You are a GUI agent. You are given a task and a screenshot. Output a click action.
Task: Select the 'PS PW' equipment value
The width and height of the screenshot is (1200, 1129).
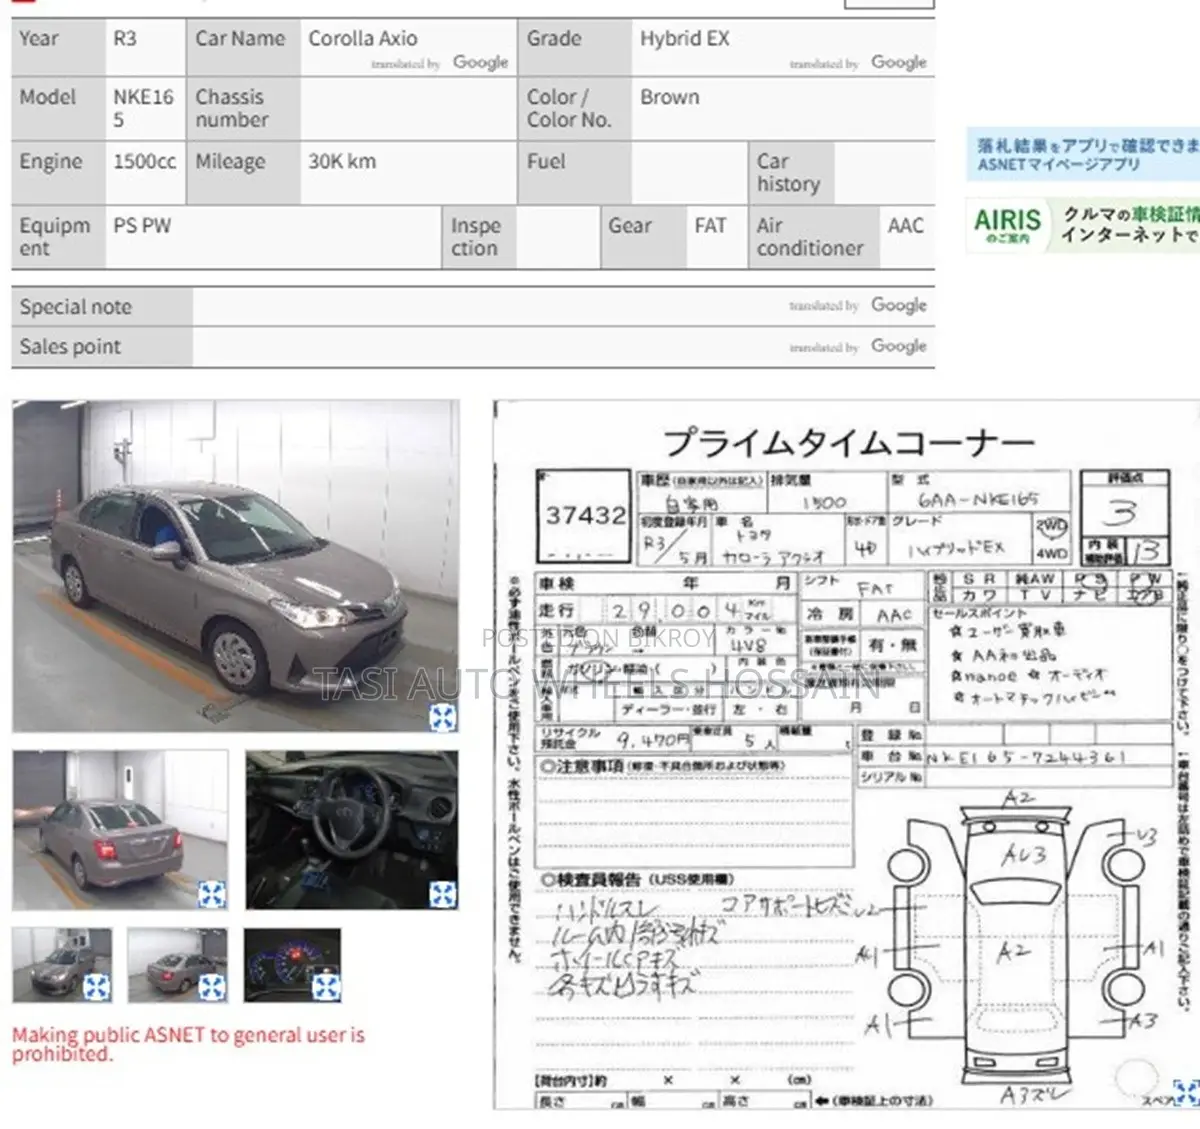(x=142, y=226)
